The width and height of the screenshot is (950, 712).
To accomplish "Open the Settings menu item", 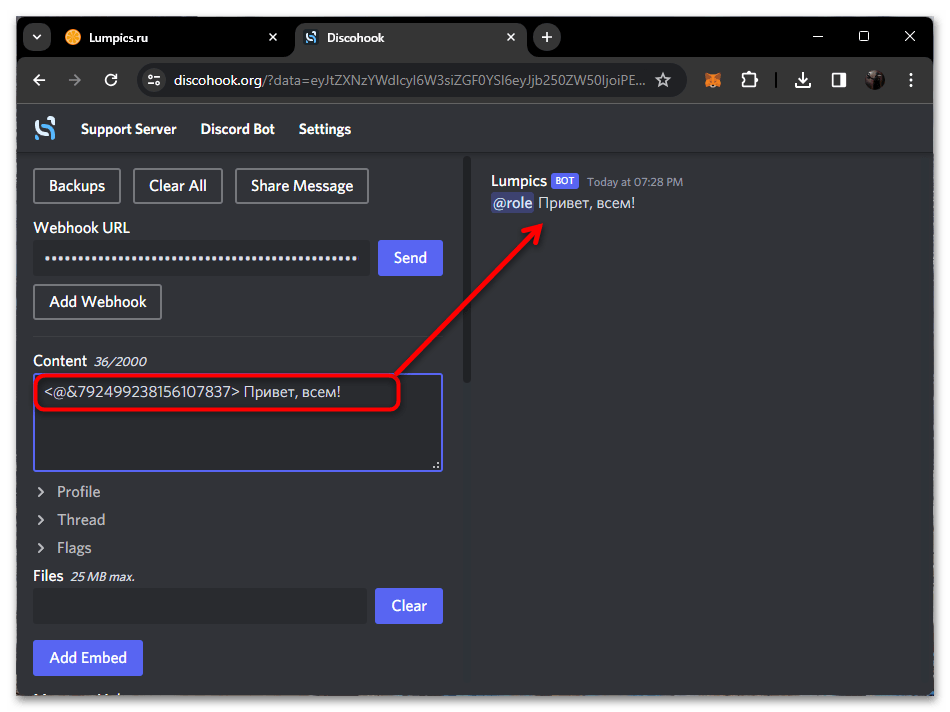I will (x=325, y=129).
